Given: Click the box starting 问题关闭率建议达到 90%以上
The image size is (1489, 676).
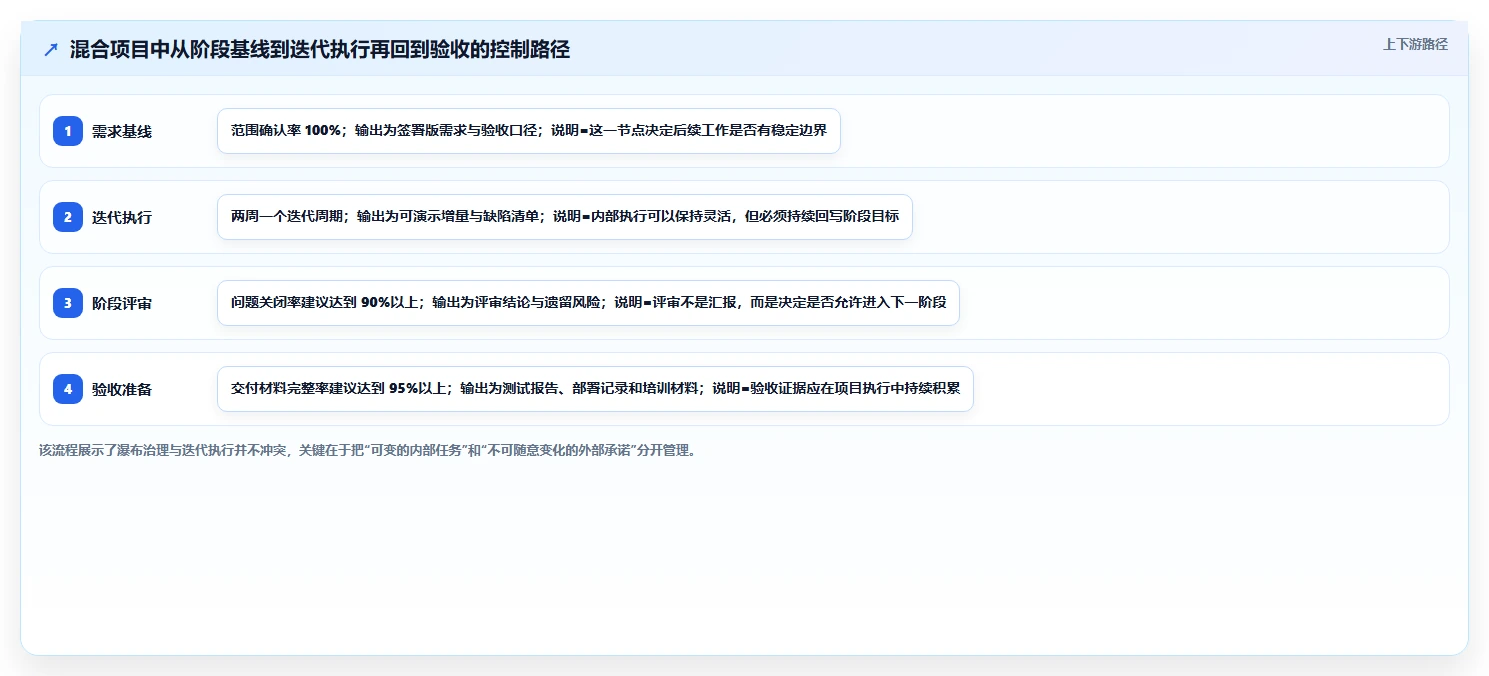Looking at the screenshot, I should (x=588, y=303).
